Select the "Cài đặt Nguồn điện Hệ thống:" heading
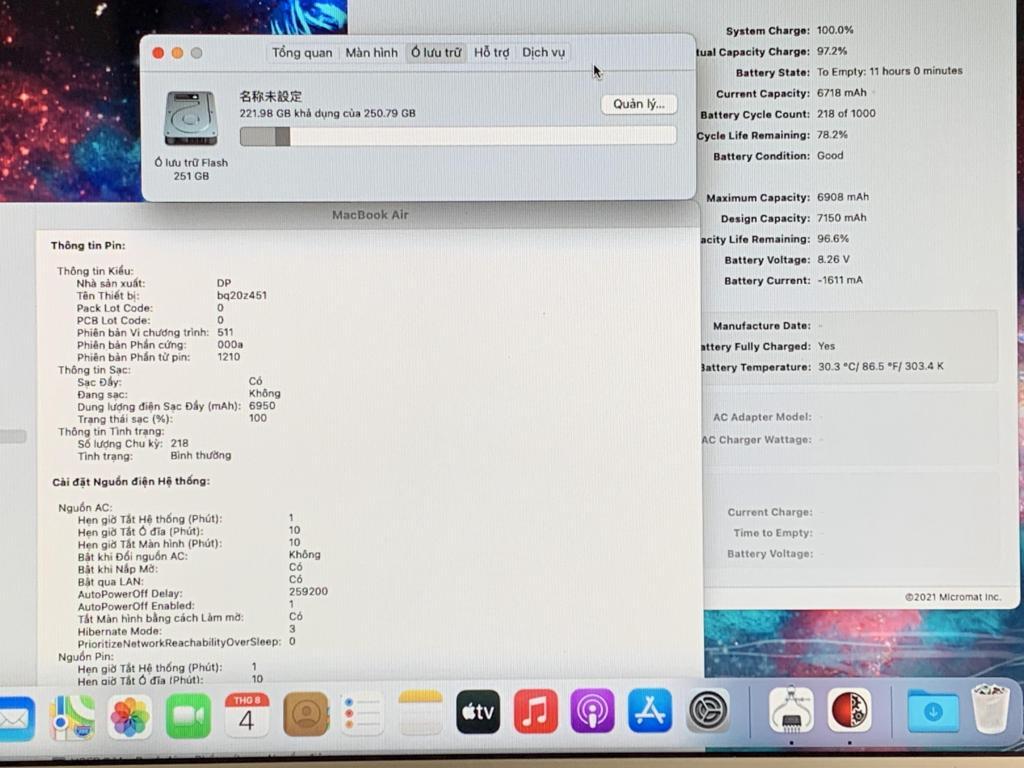Screen dimensions: 1024x768 click(131, 481)
